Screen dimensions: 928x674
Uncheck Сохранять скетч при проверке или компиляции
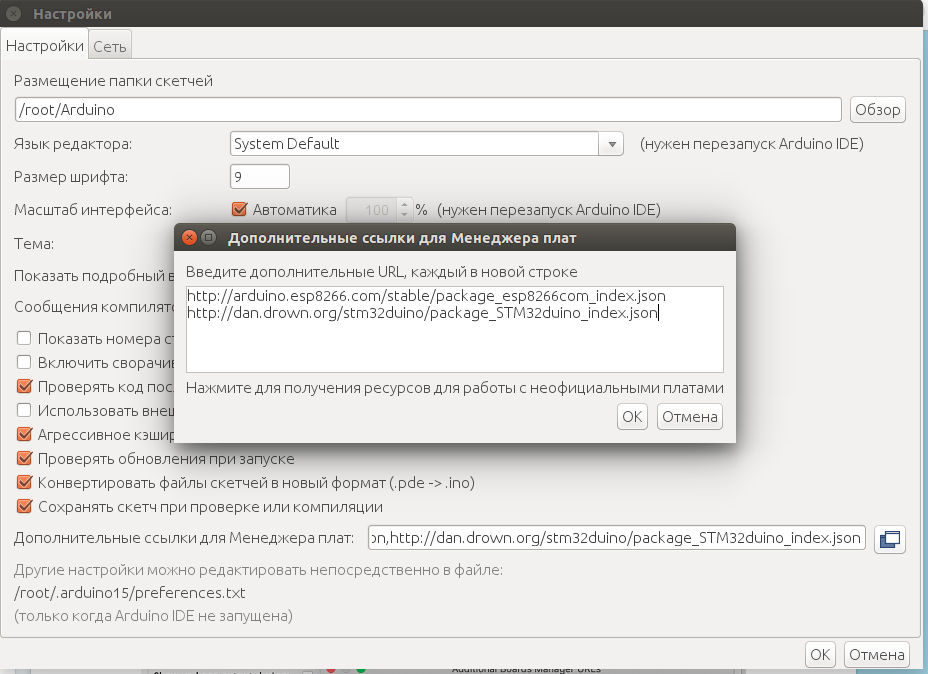[24, 506]
